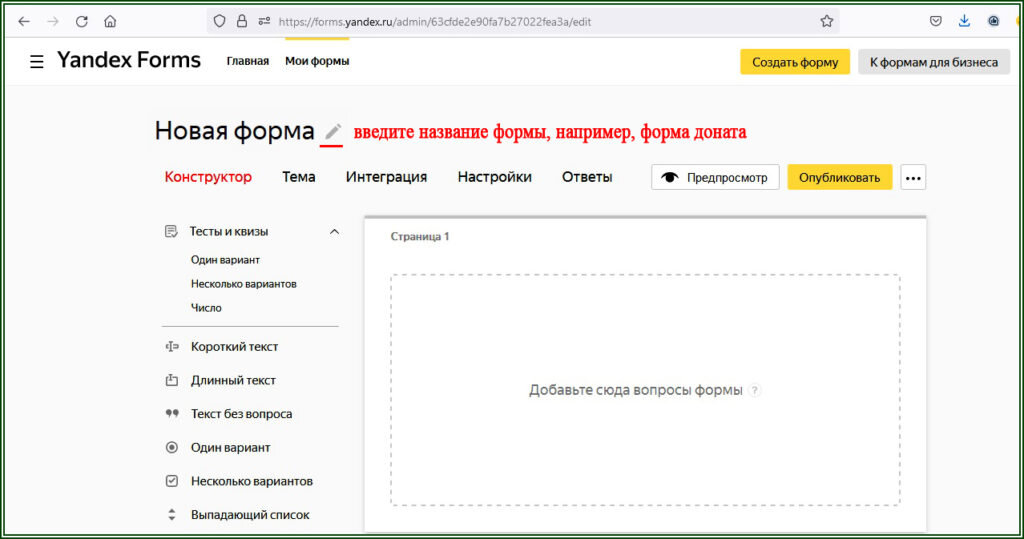Collapse the Тесты и квизы section chevron
Viewport: 1024px width, 539px height.
[x=334, y=231]
